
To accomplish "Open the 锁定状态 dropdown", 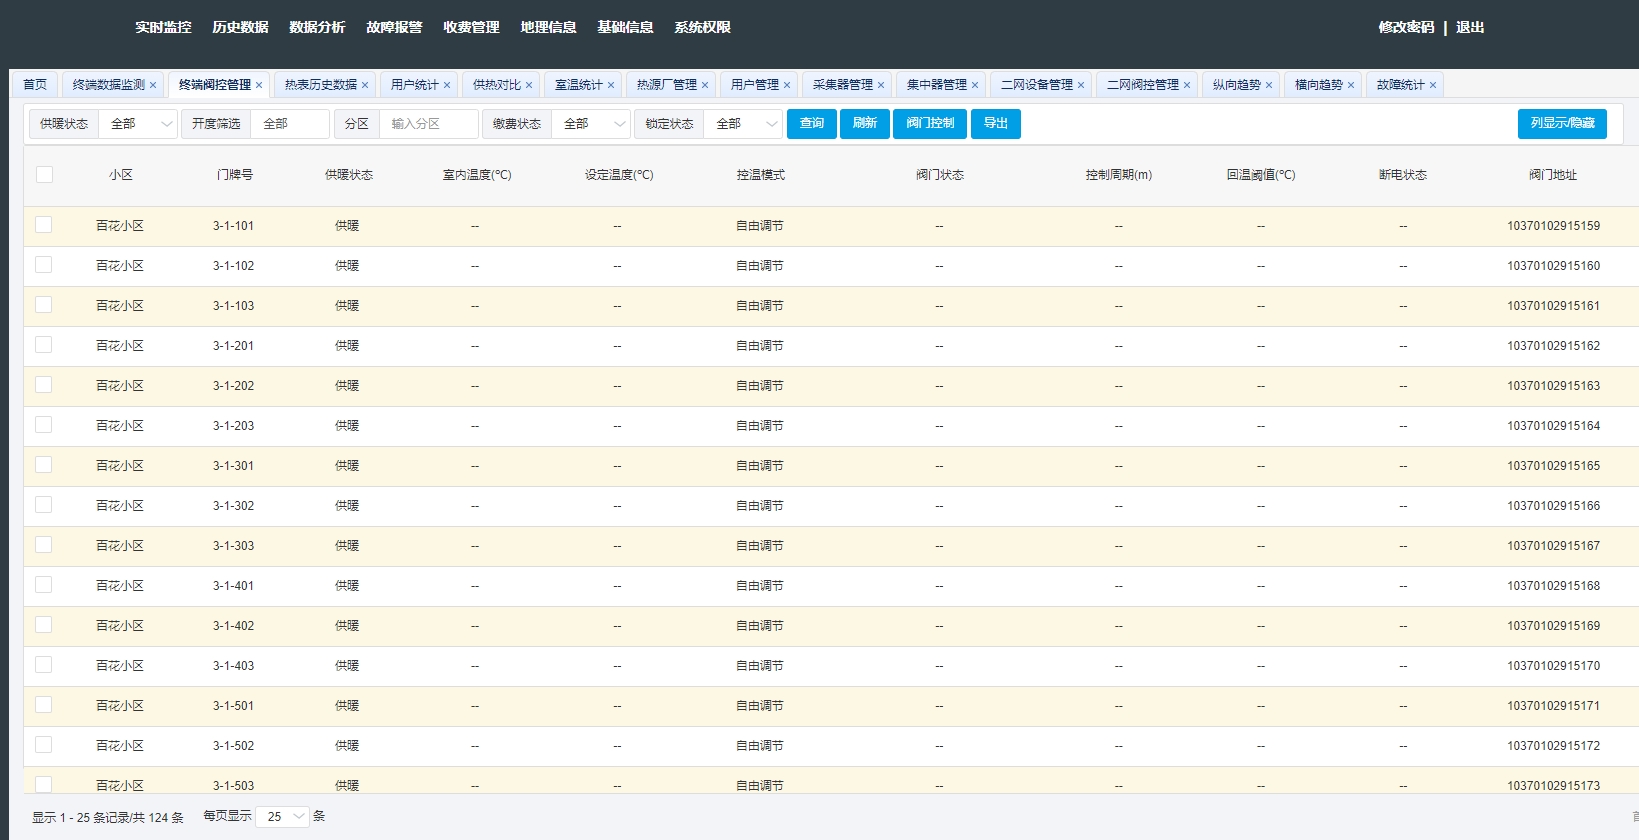I will click(x=743, y=124).
